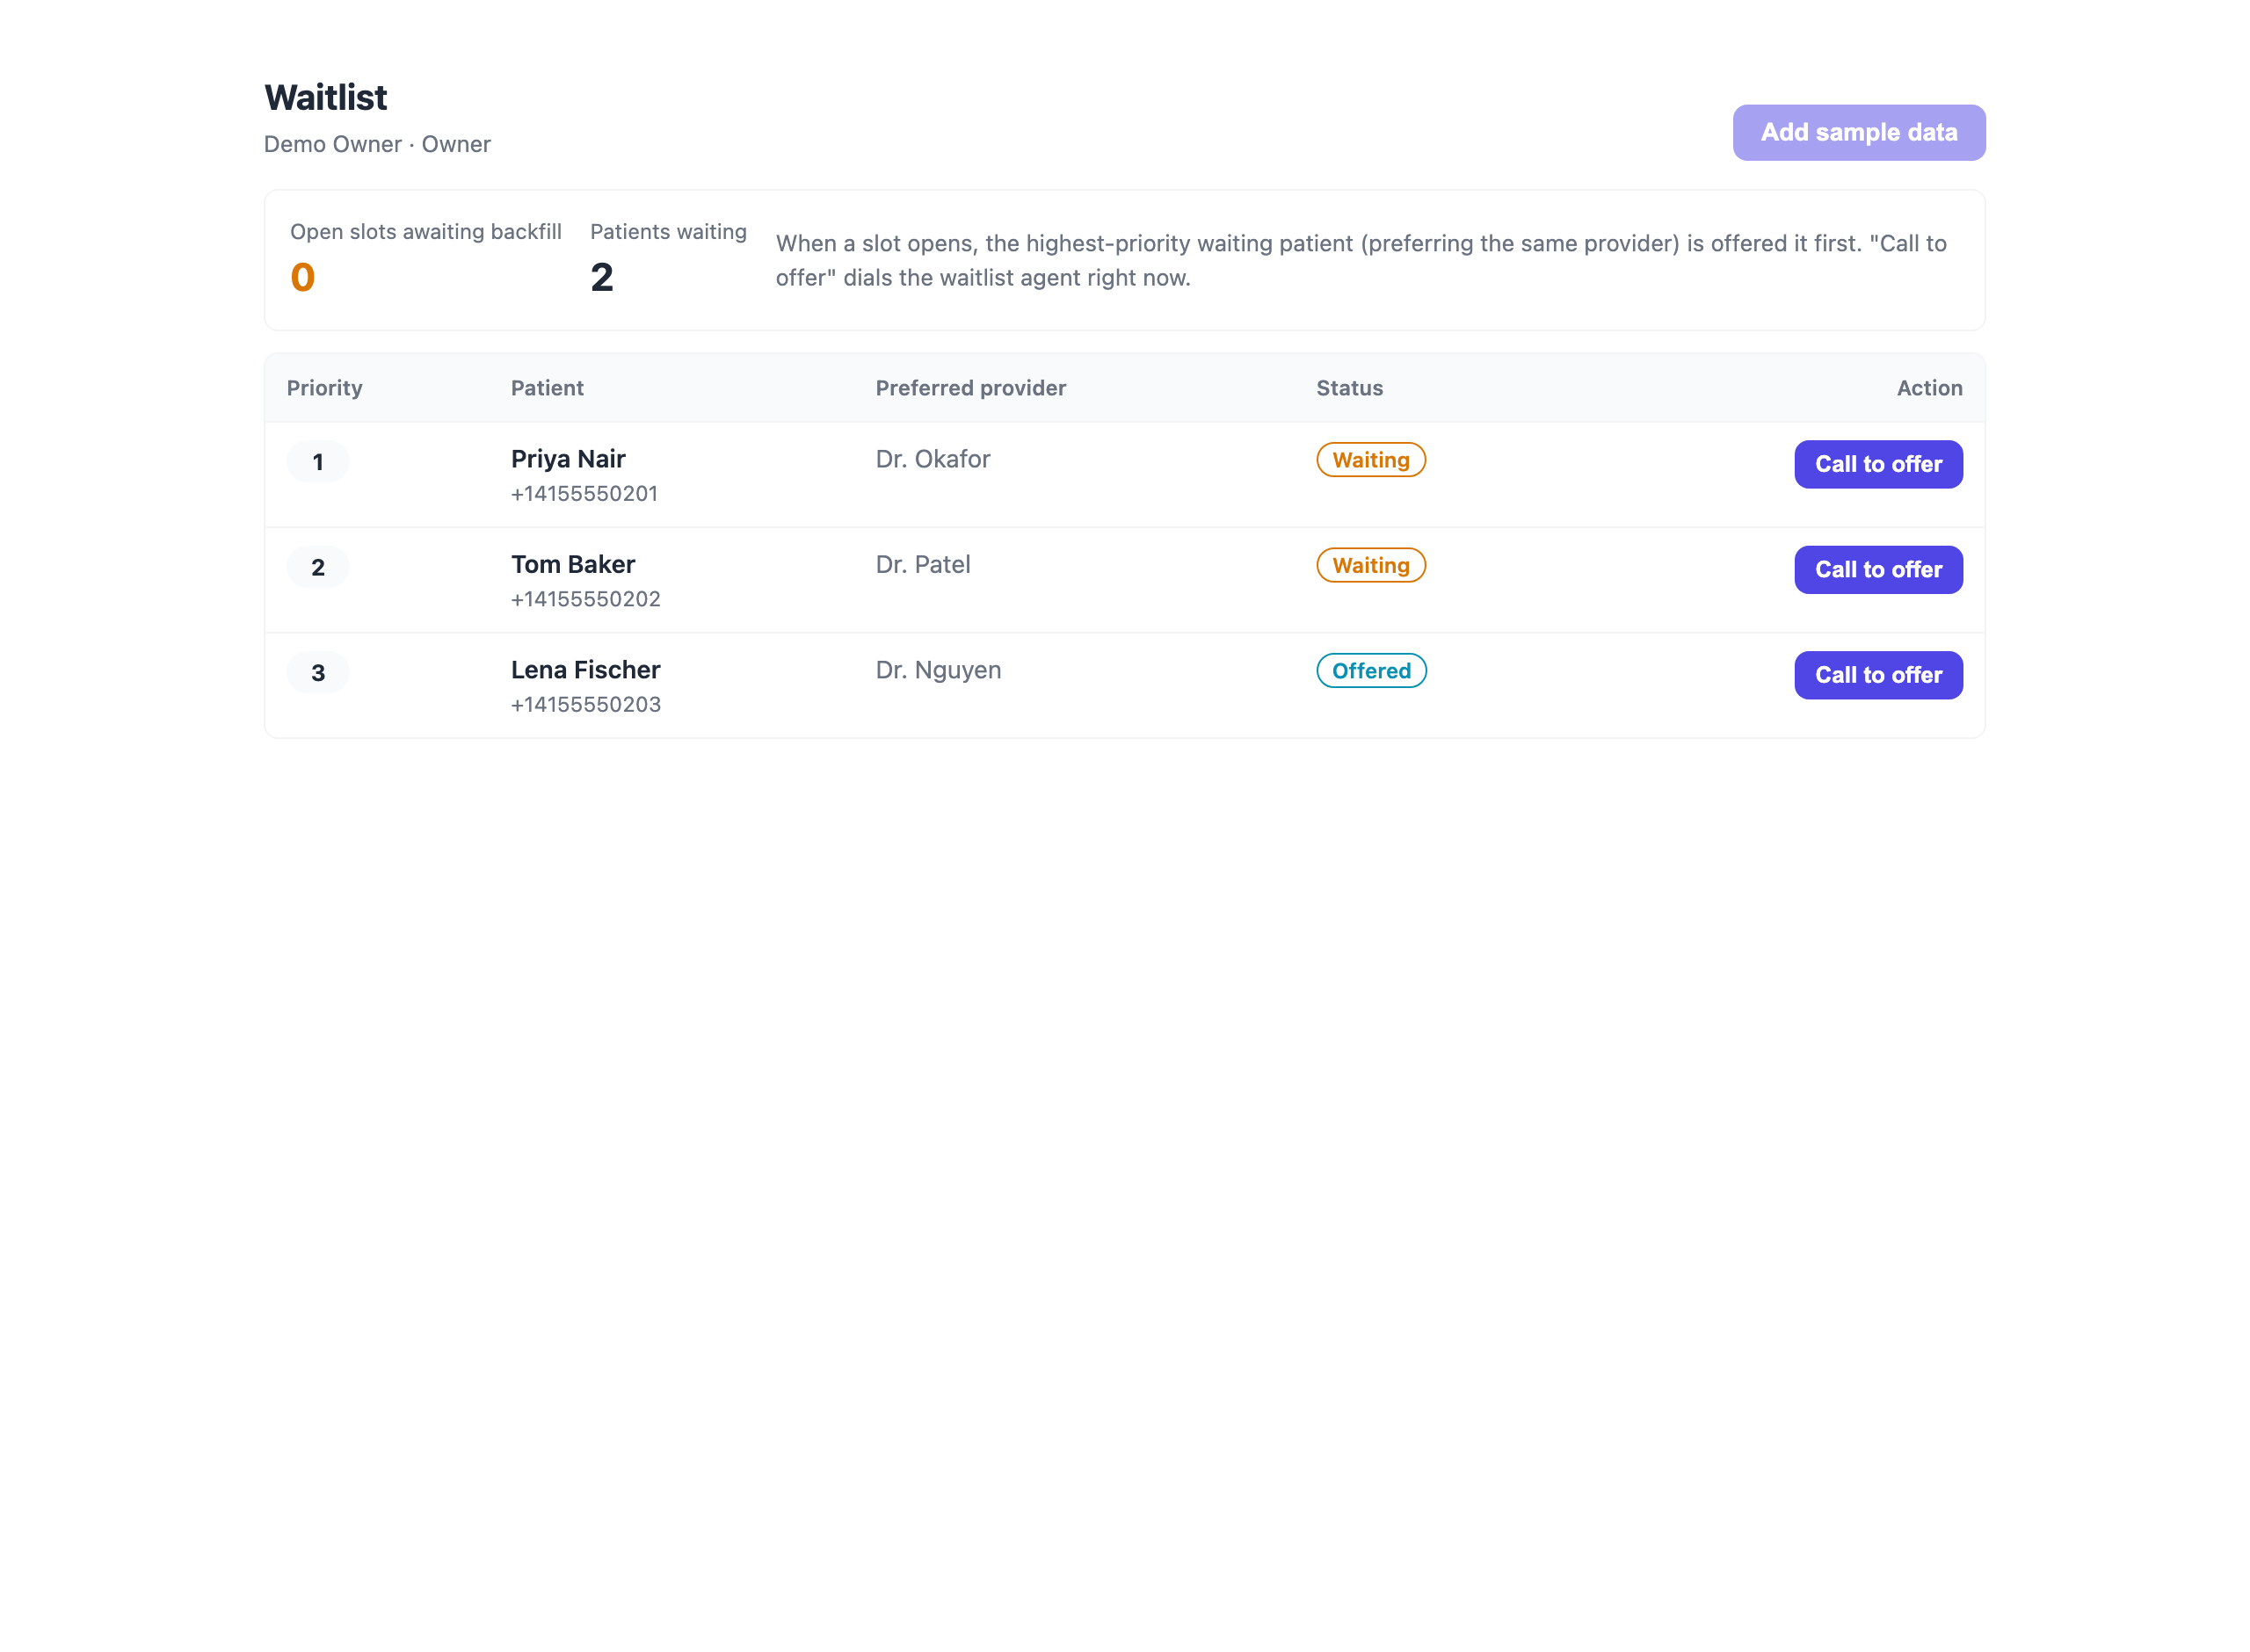The height and width of the screenshot is (1652, 2250).
Task: Click the Patients waiting count
Action: coord(601,277)
